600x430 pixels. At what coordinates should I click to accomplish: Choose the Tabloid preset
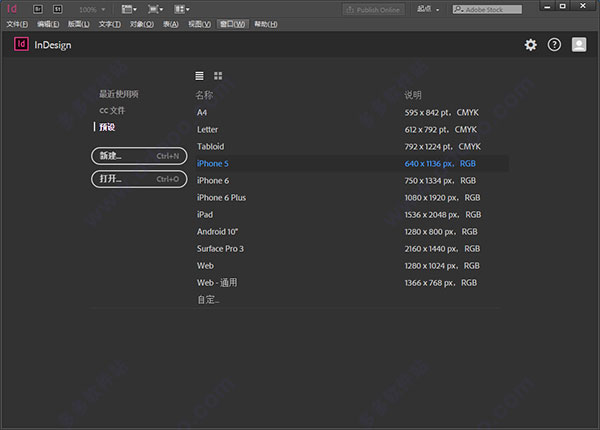click(x=352, y=147)
